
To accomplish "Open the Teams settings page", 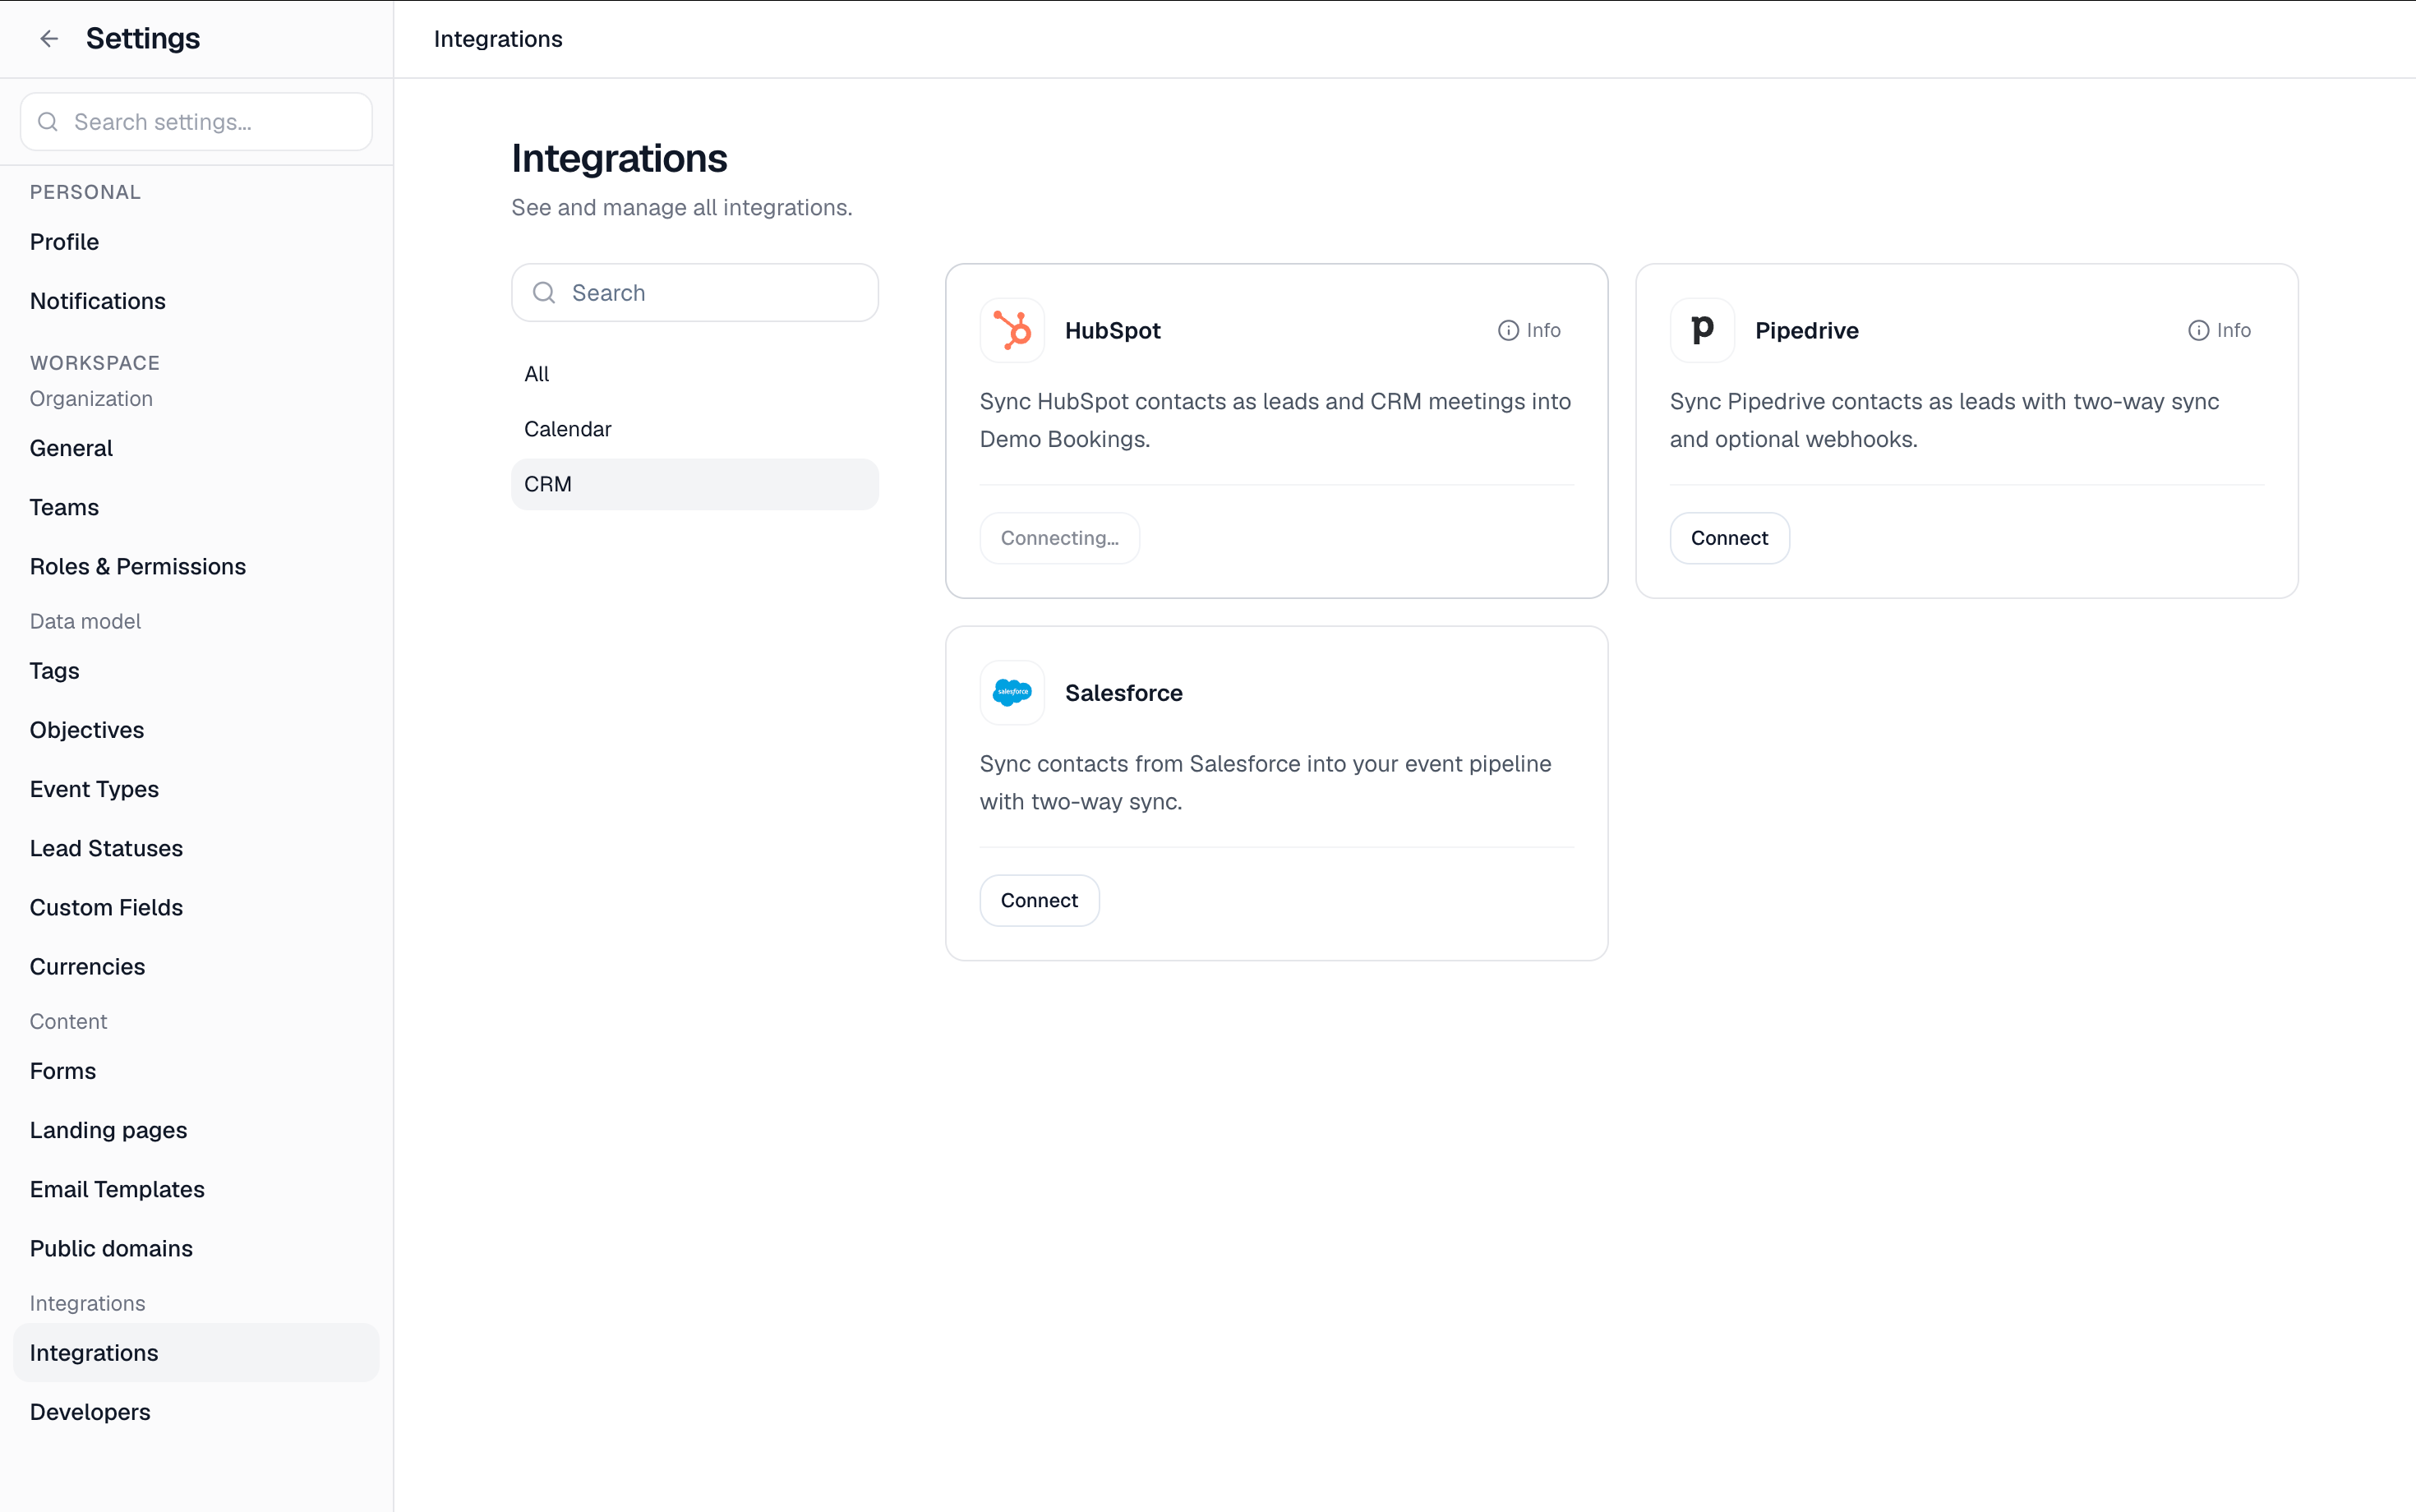I will (x=196, y=507).
